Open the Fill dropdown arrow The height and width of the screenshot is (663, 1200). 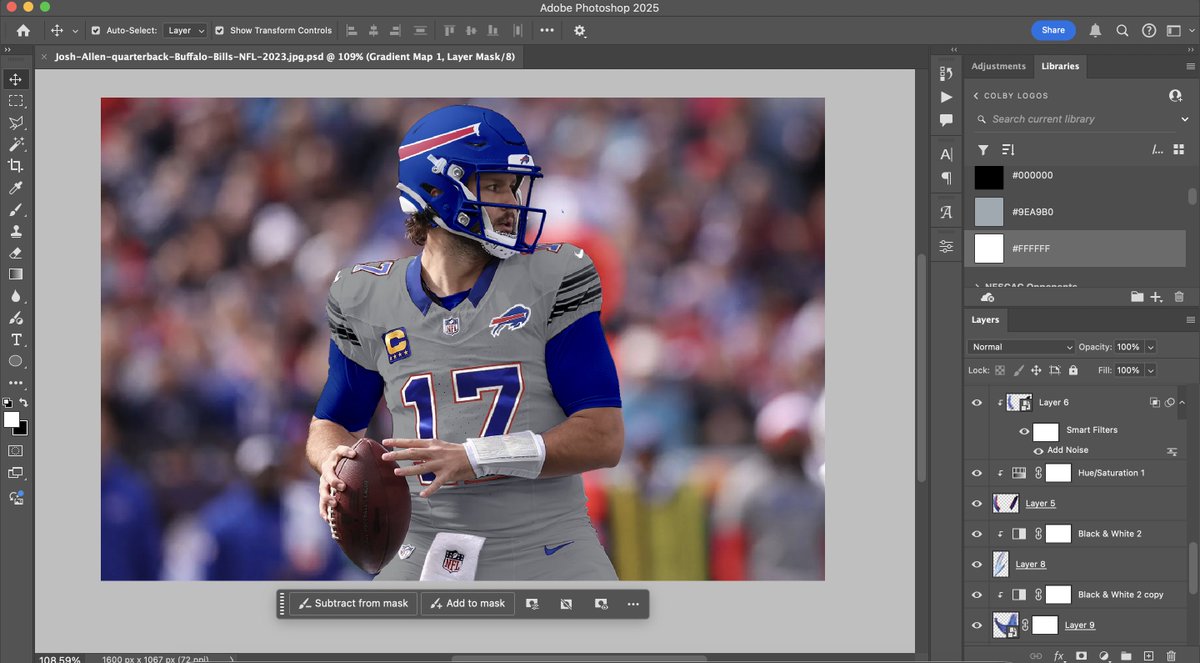(1150, 370)
